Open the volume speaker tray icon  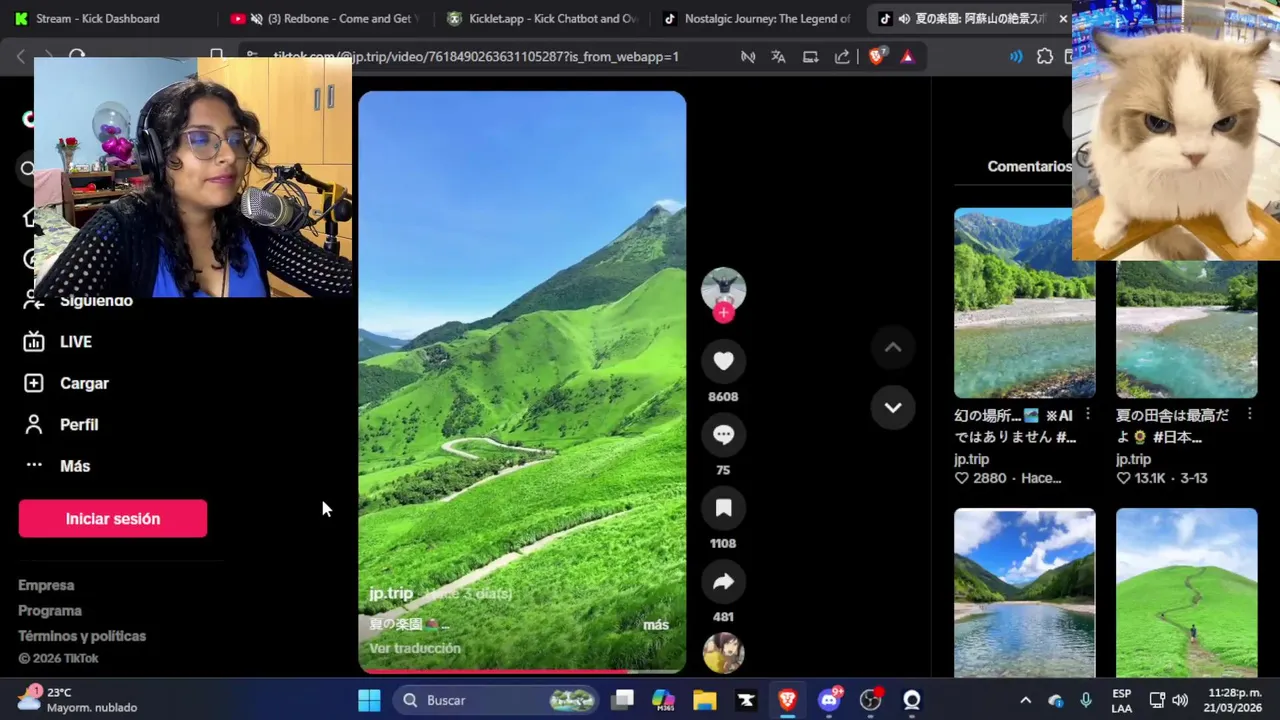pos(1180,700)
